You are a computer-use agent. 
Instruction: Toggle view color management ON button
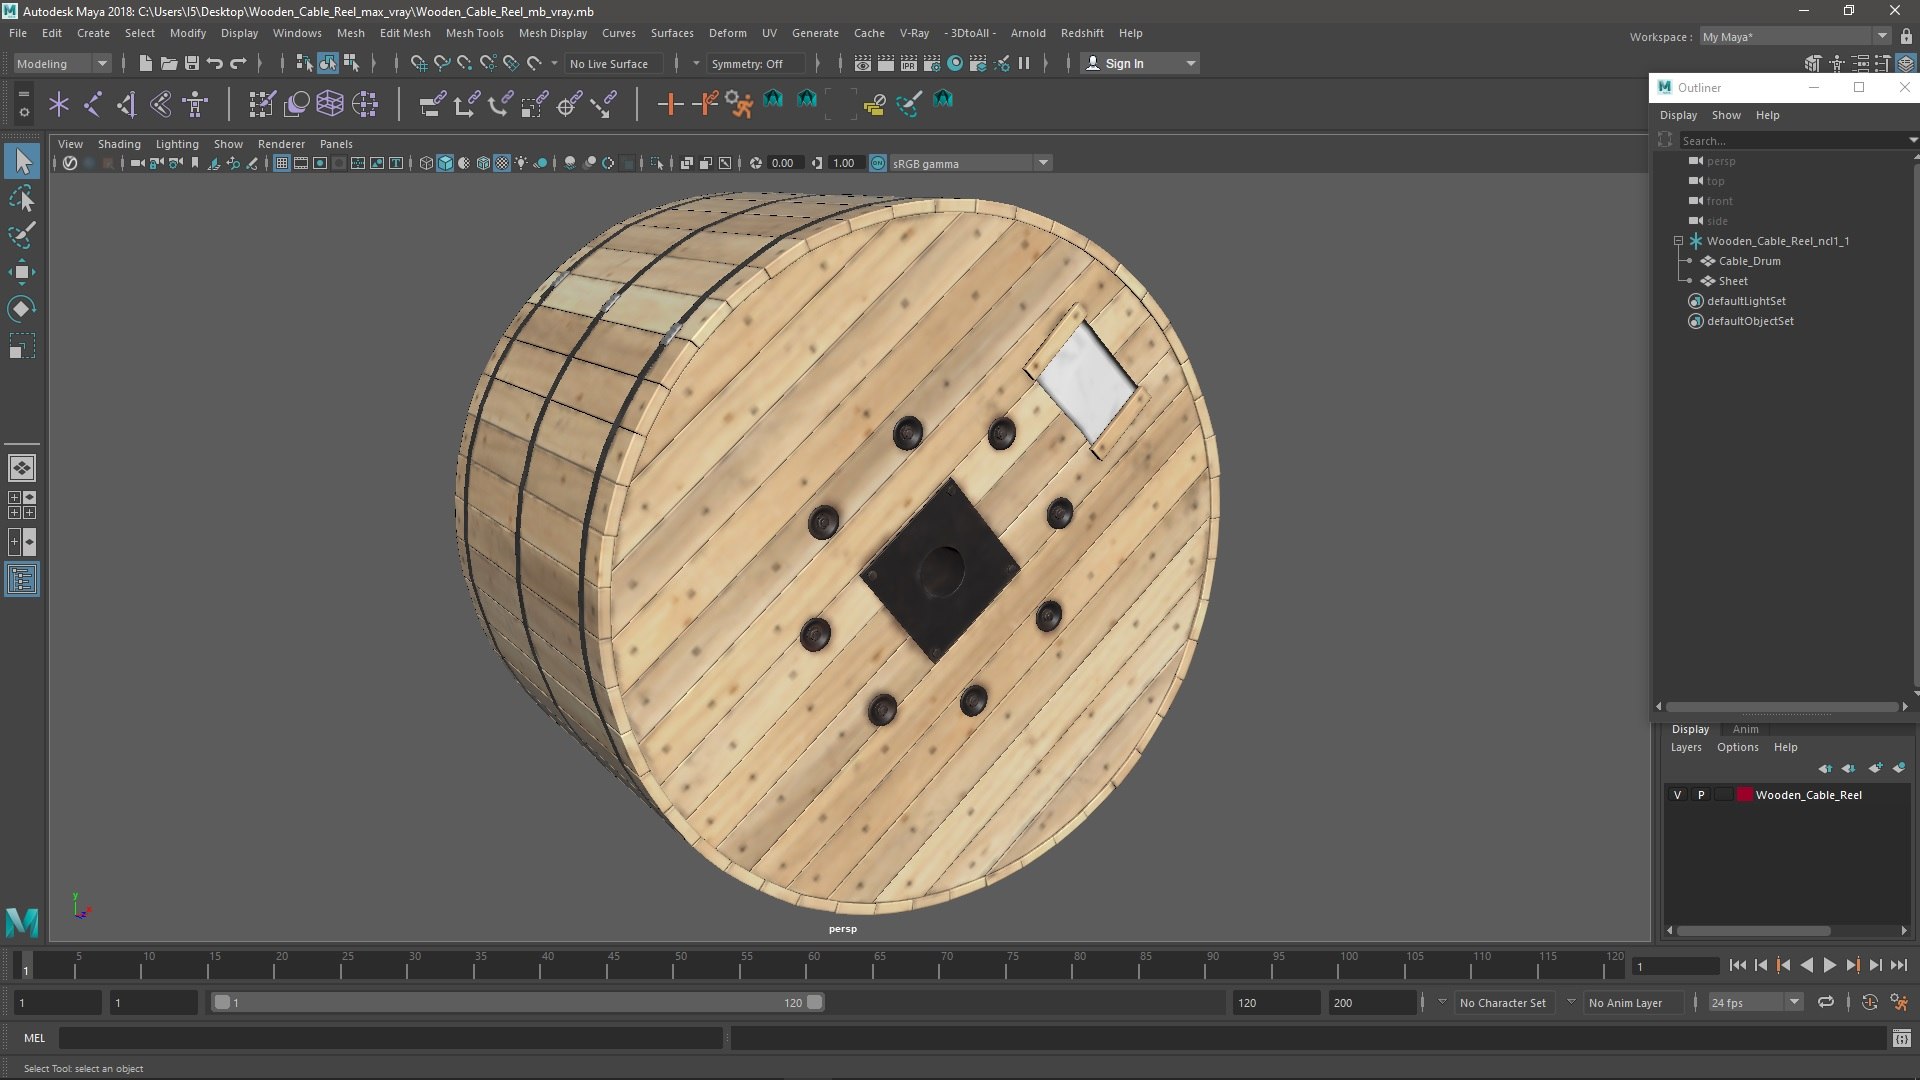(x=878, y=163)
